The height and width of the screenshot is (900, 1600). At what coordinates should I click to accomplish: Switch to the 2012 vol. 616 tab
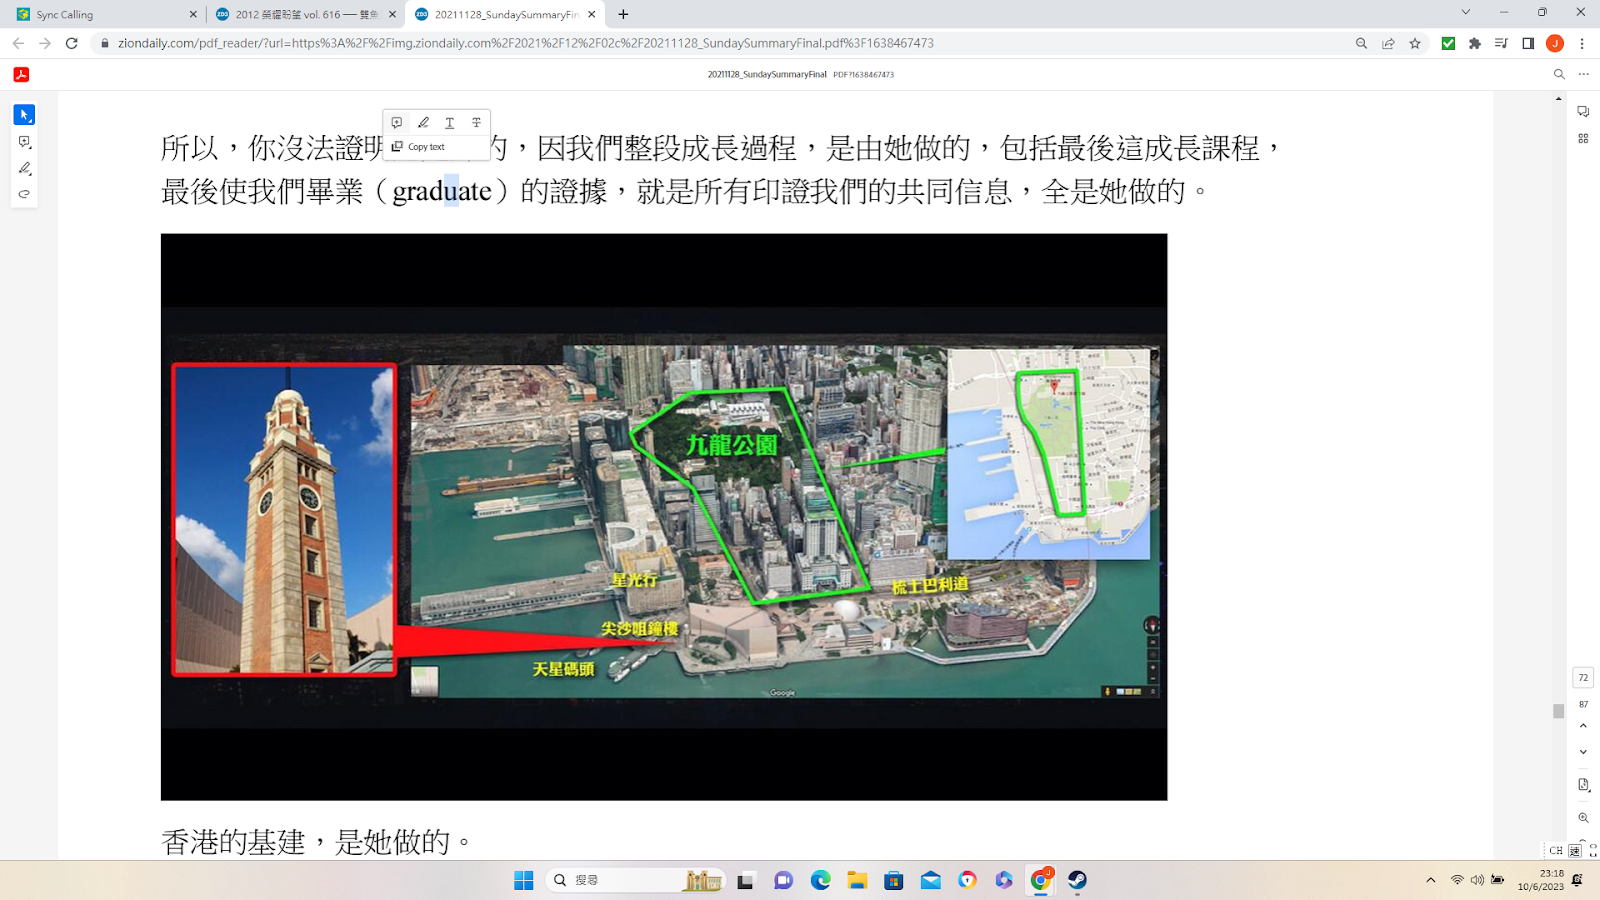point(305,14)
